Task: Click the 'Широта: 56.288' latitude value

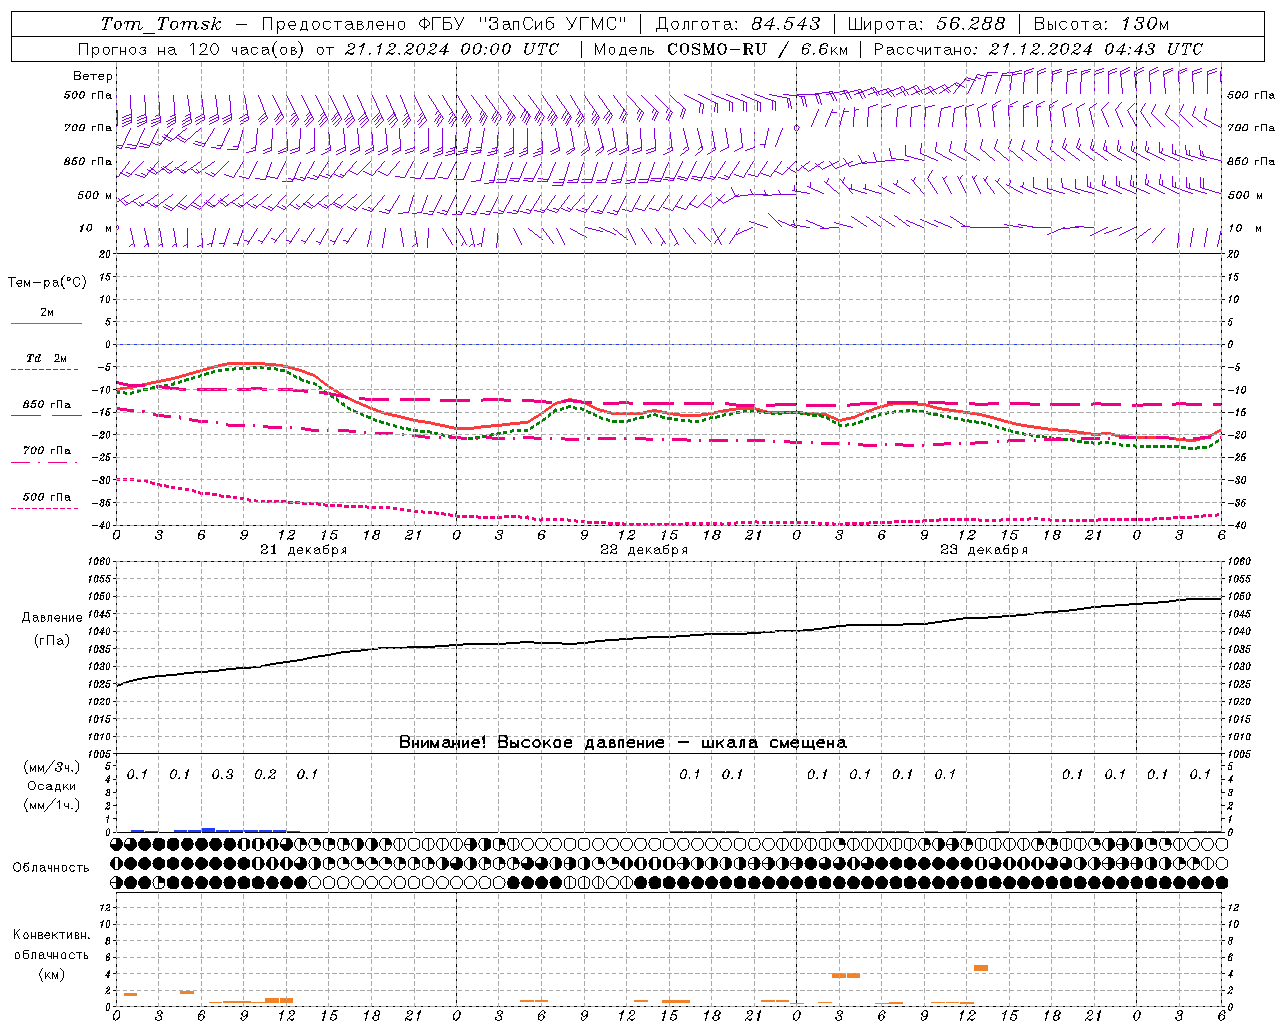Action: [x=927, y=24]
